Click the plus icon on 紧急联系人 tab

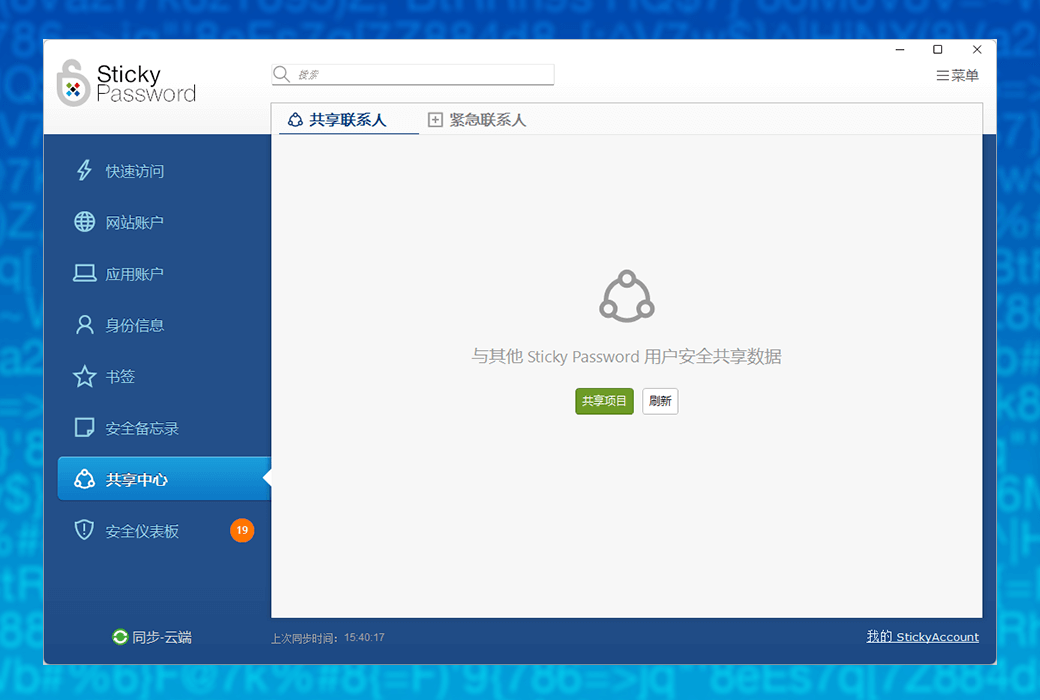pyautogui.click(x=435, y=120)
